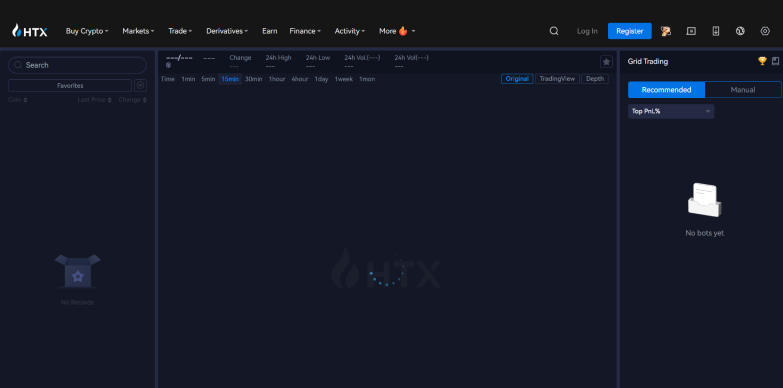This screenshot has height=388, width=783.
Task: Select the 1week chart interval
Action: (x=344, y=79)
